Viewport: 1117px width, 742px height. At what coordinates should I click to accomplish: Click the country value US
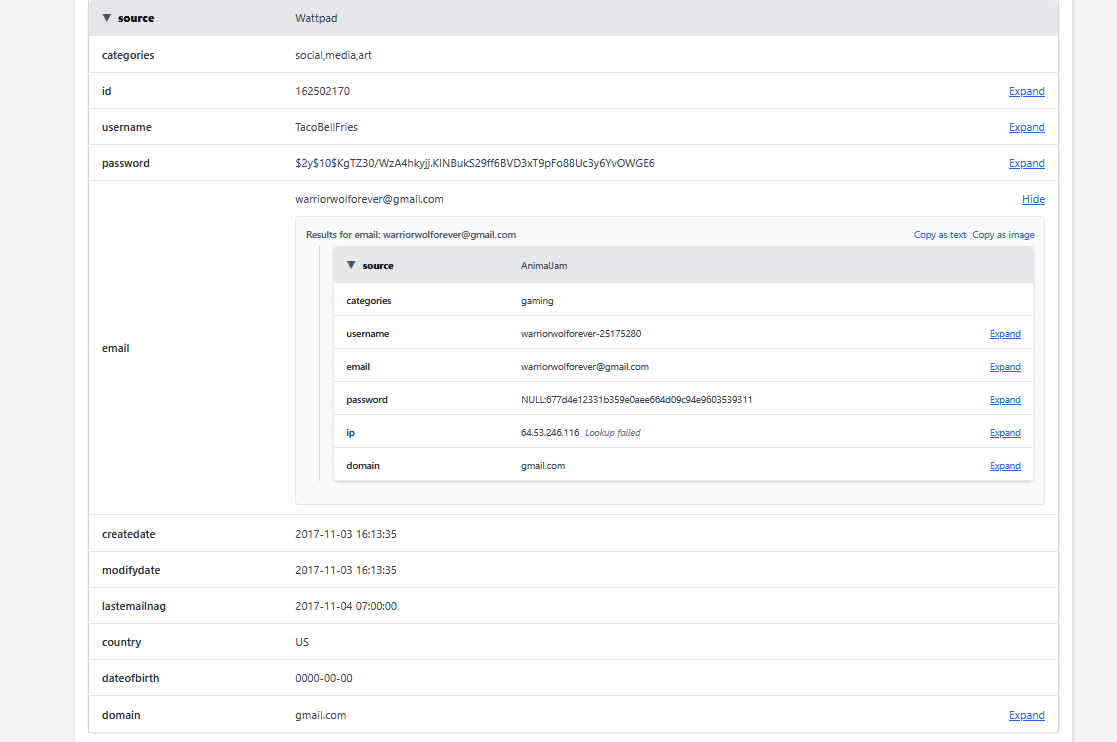click(x=302, y=642)
